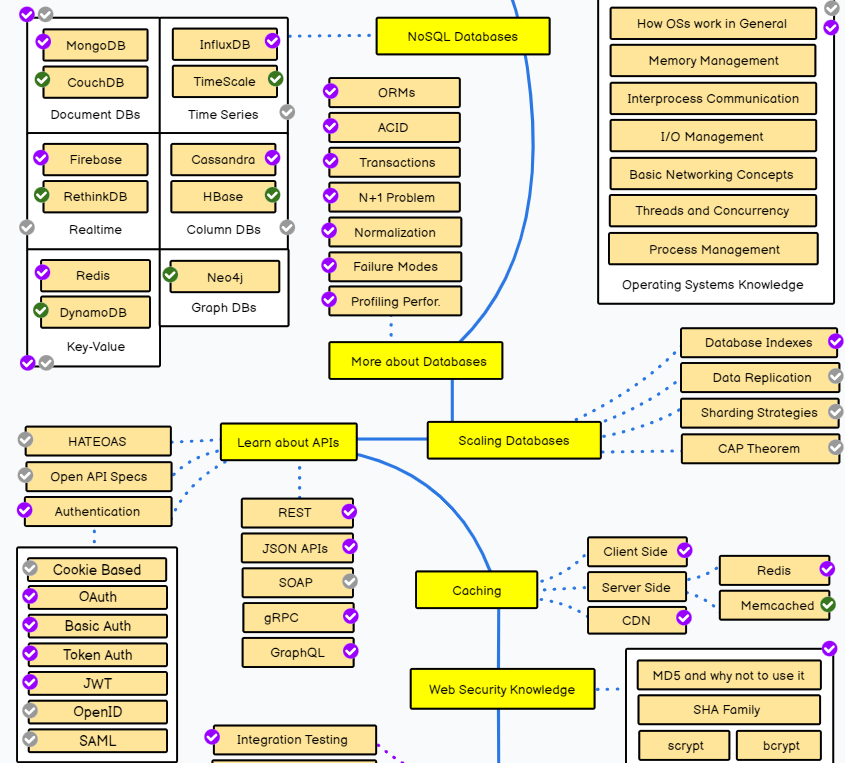Click the purple checkmark icon on MongoDB

coord(43,42)
